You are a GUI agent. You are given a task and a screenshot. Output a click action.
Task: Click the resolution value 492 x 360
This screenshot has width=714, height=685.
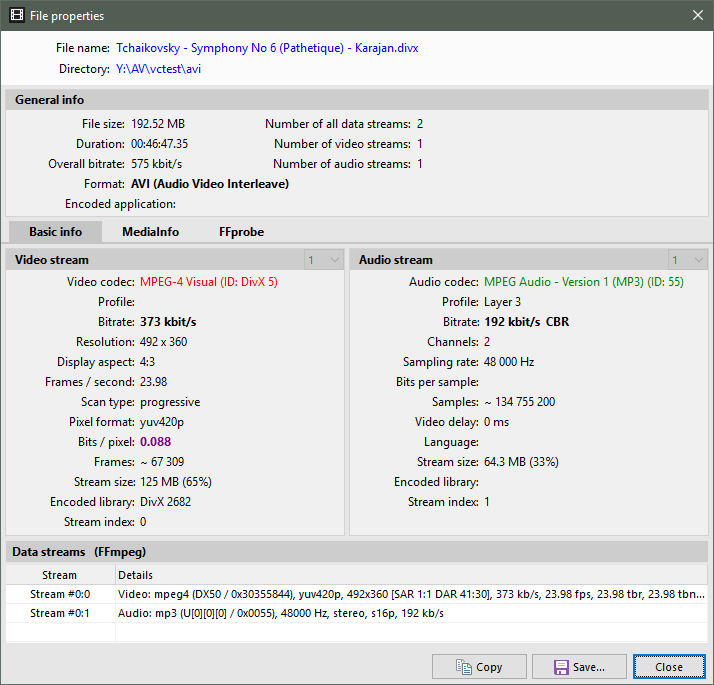click(x=163, y=342)
